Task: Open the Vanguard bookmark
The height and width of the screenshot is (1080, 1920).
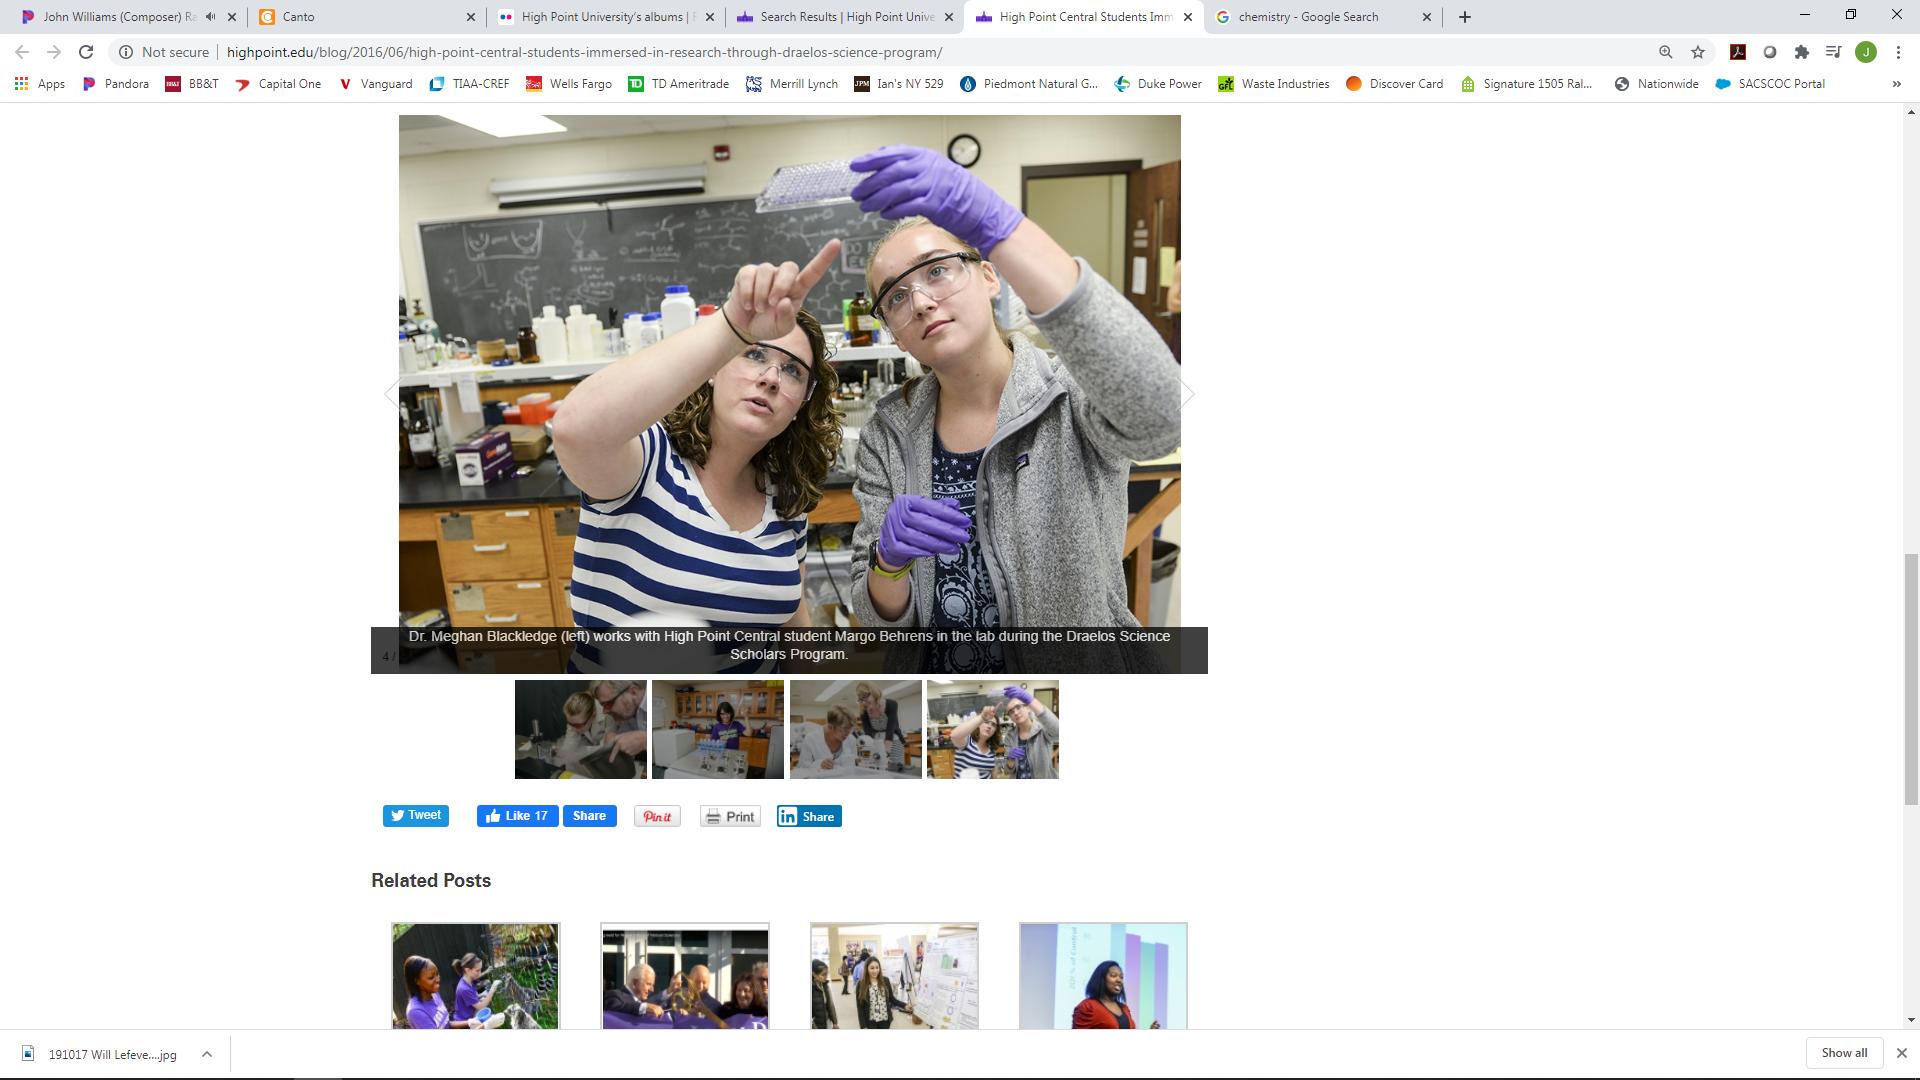Action: coord(376,84)
